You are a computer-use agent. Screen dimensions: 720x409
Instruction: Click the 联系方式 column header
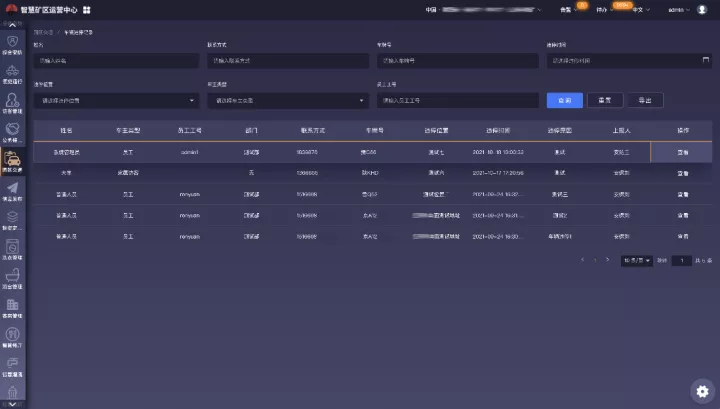(x=313, y=131)
